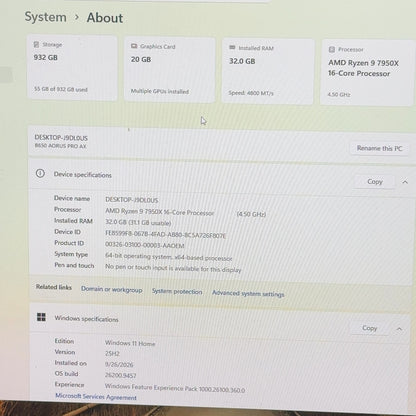Click the 55 GB of 932 GB used text
This screenshot has height=416, width=416.
(61, 89)
